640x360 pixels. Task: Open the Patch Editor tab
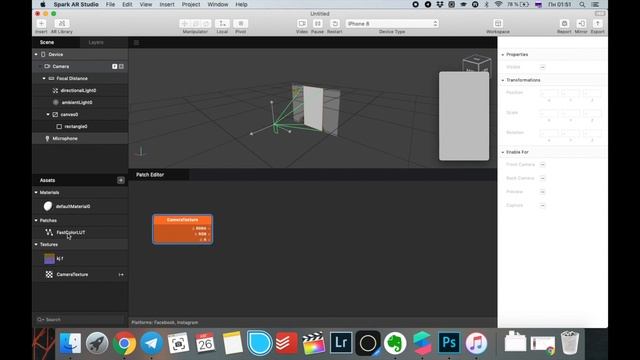point(150,175)
